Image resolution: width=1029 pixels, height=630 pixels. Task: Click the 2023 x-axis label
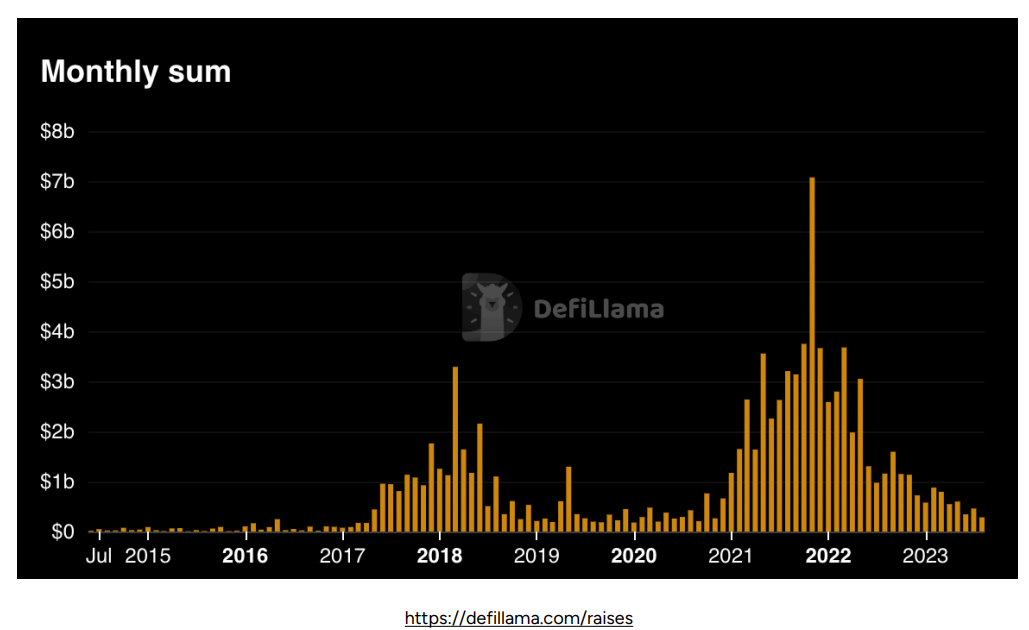[925, 555]
